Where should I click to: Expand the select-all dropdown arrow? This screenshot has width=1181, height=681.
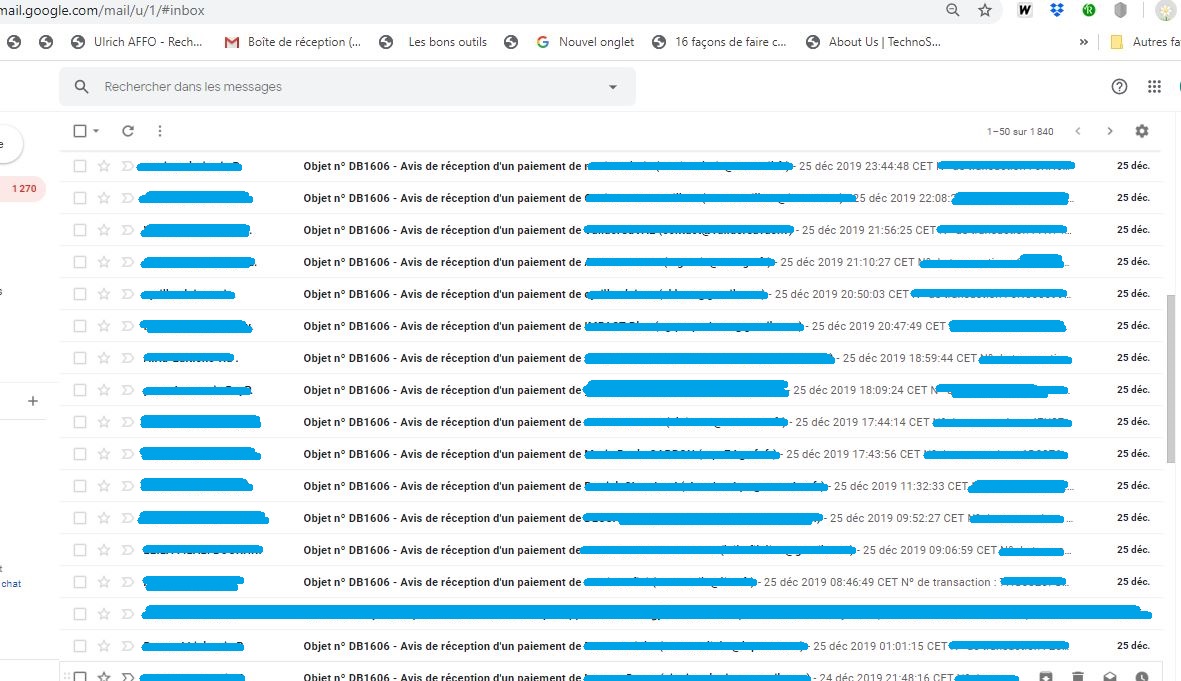point(96,131)
